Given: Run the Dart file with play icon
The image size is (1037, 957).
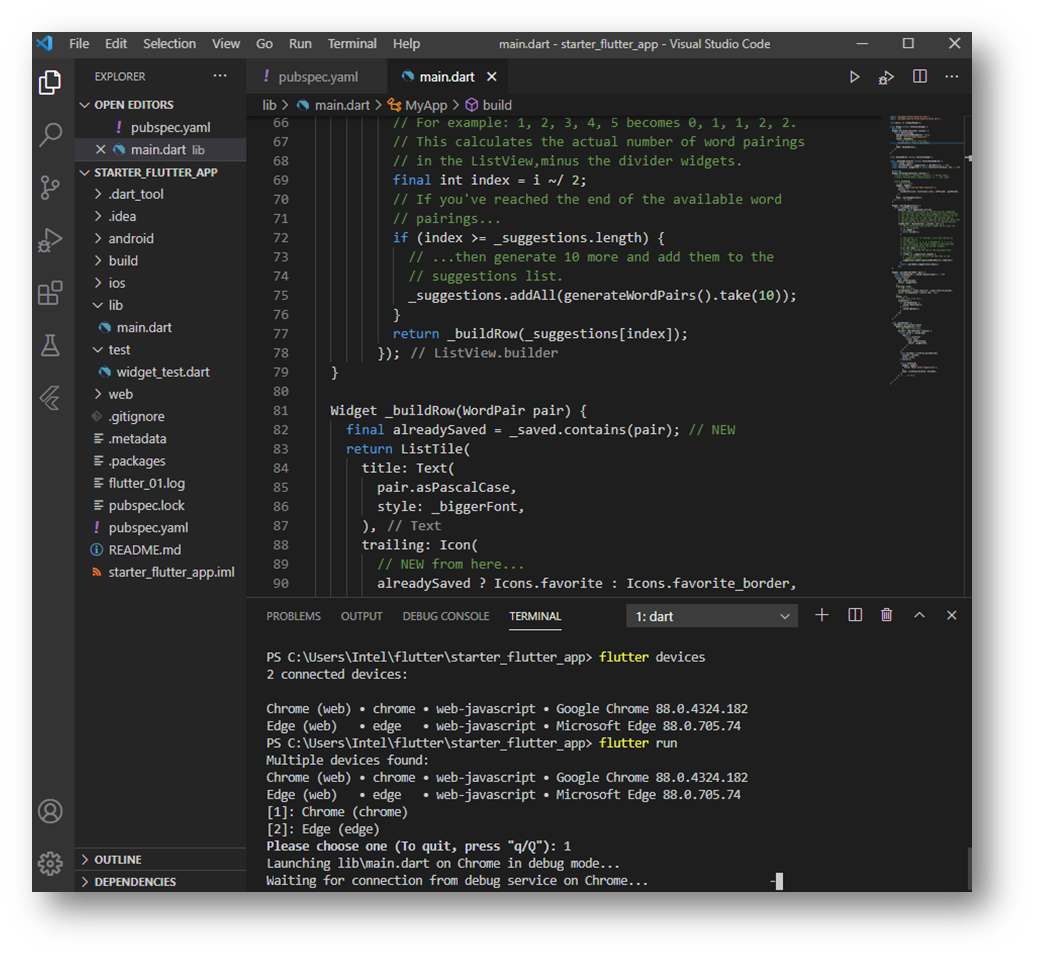Looking at the screenshot, I should [x=854, y=77].
